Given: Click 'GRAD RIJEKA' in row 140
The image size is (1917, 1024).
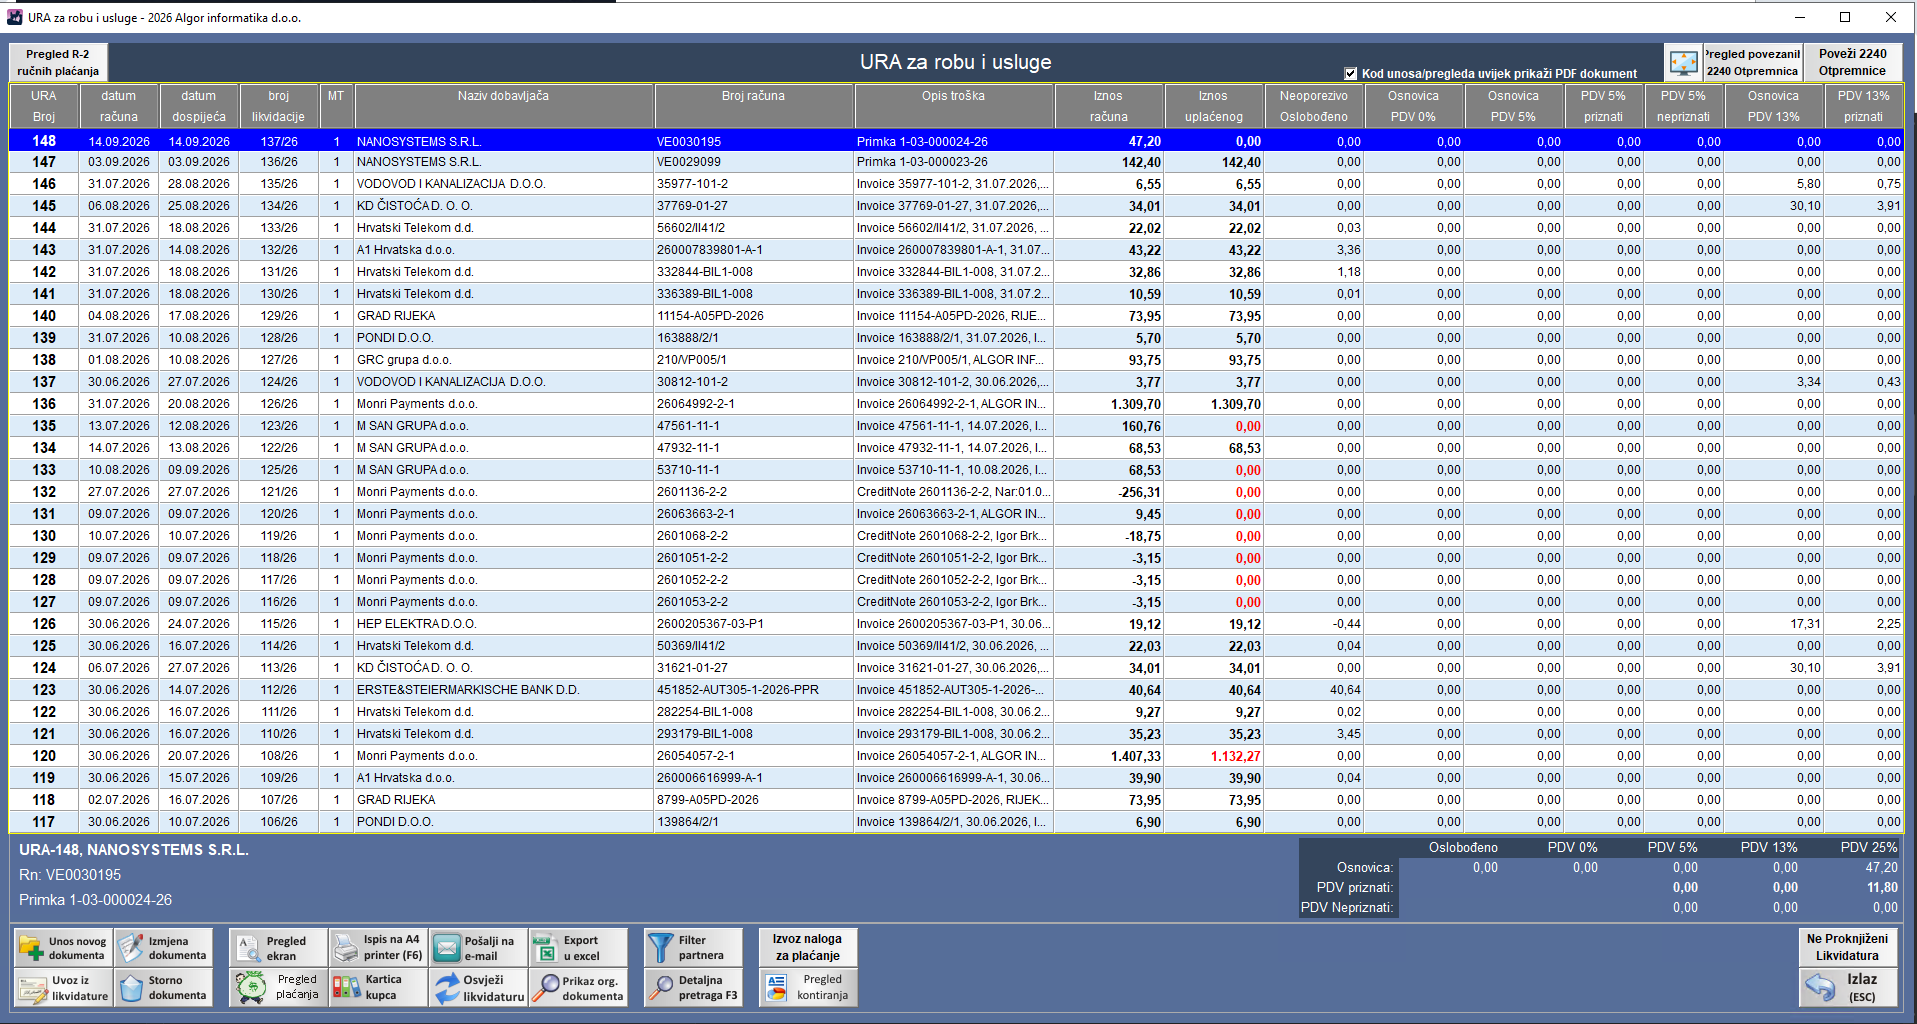Looking at the screenshot, I should tap(504, 316).
